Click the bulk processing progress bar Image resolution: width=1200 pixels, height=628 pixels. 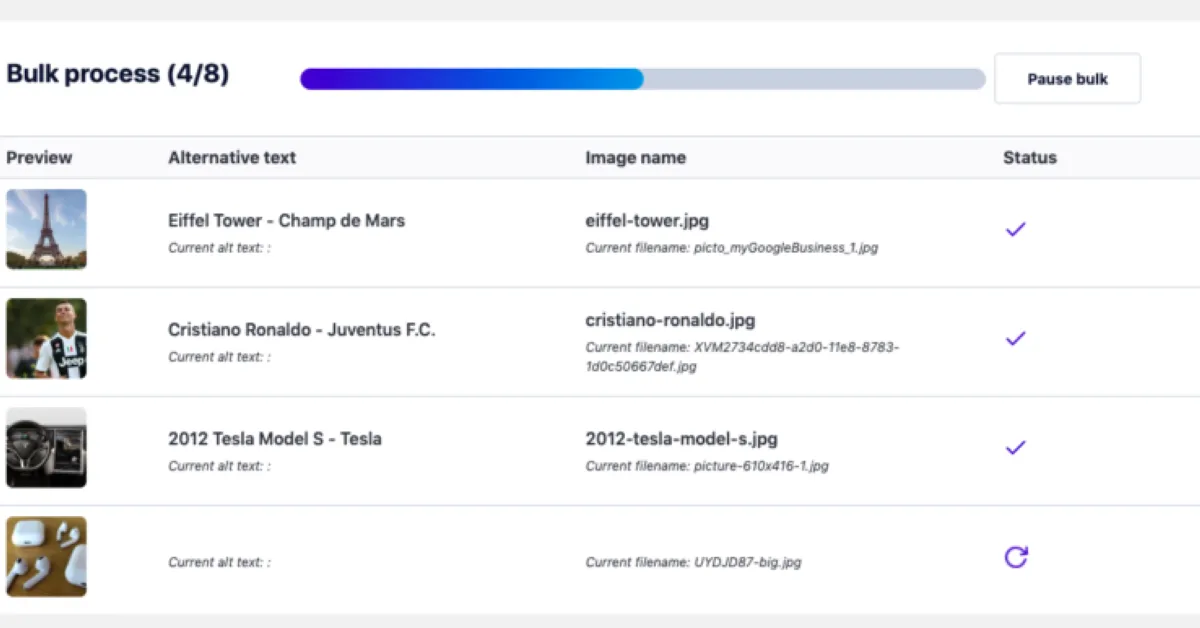[x=640, y=78]
